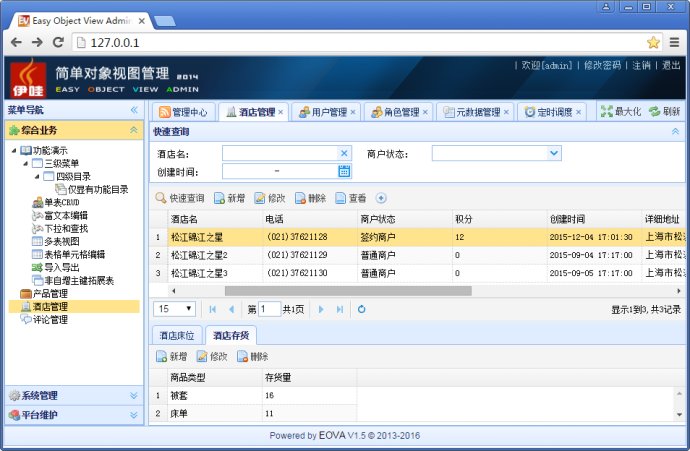
Task: Reload the page with refresh icon
Action: click(58, 42)
